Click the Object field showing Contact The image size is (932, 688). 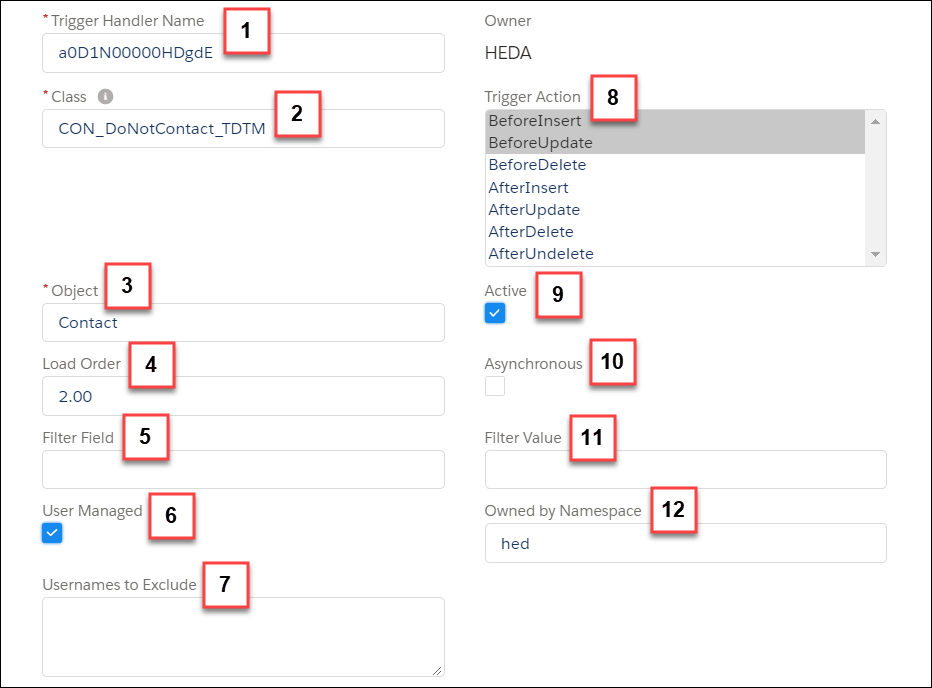[243, 322]
